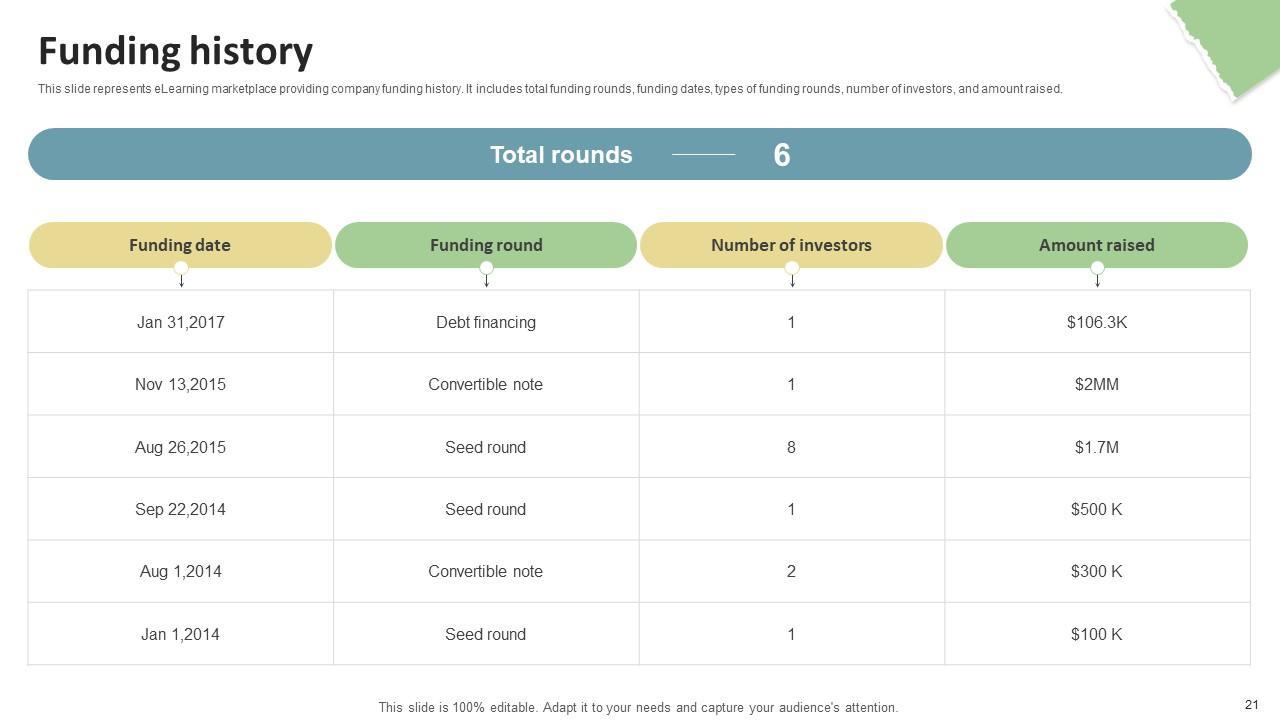Screen dimensions: 1280x720
Task: Click the slide number 21
Action: pyautogui.click(x=1252, y=705)
